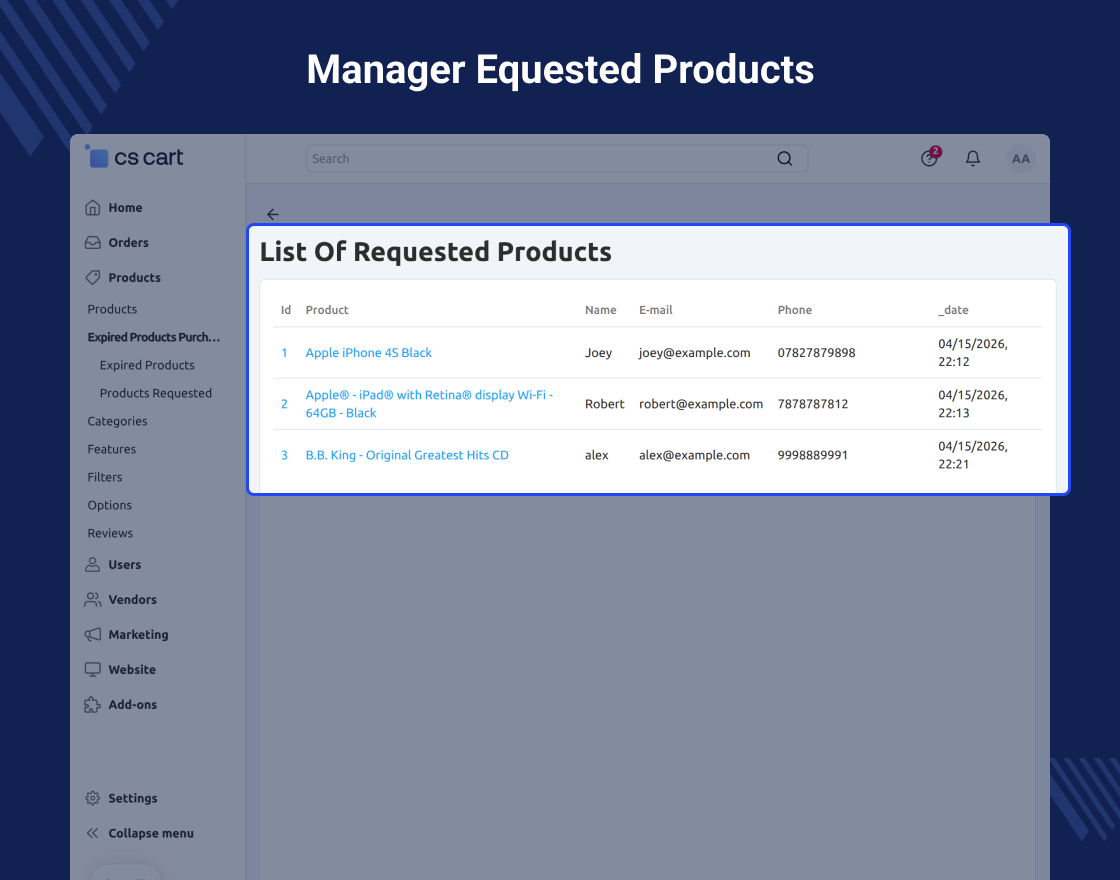Select the alex@example.com email cell
This screenshot has height=880, width=1120.
click(x=694, y=455)
